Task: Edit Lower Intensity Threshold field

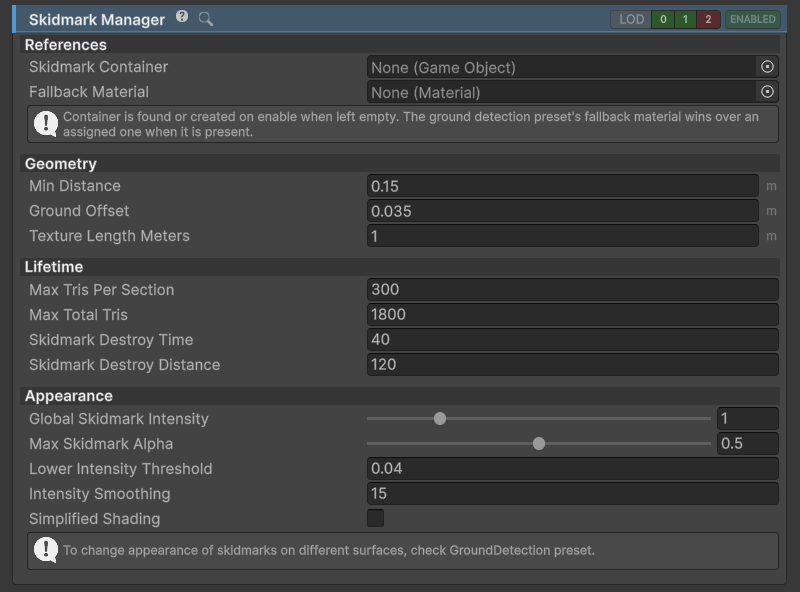Action: (x=573, y=468)
